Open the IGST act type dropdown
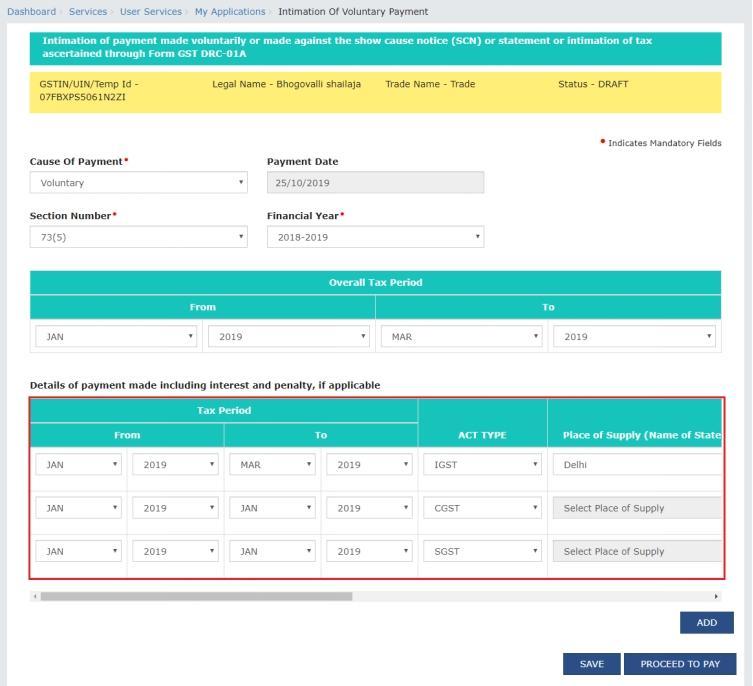753x686 pixels. point(482,465)
